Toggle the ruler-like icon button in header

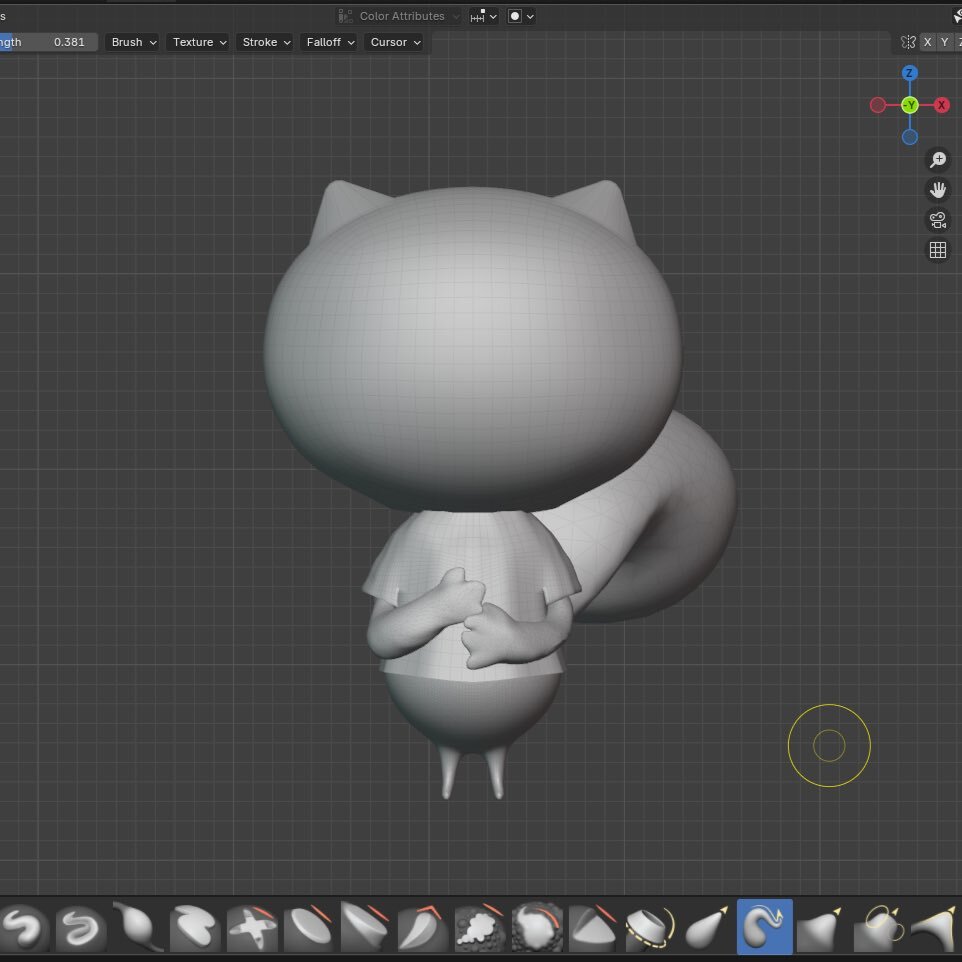477,16
